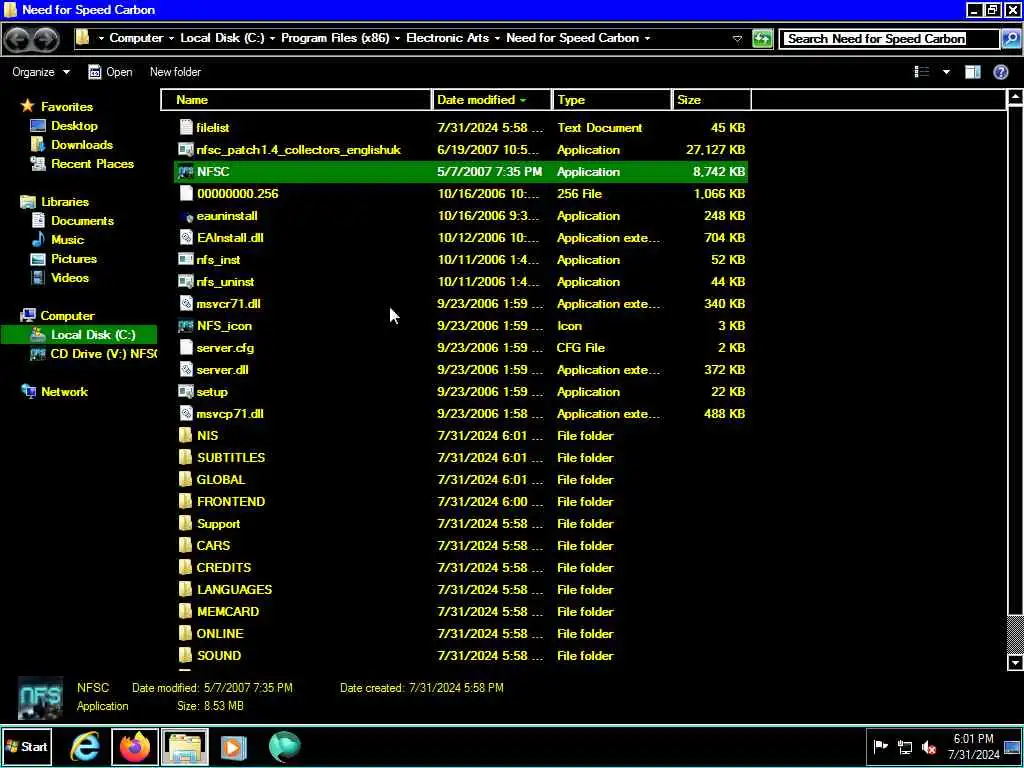Click the Start button

click(27, 746)
